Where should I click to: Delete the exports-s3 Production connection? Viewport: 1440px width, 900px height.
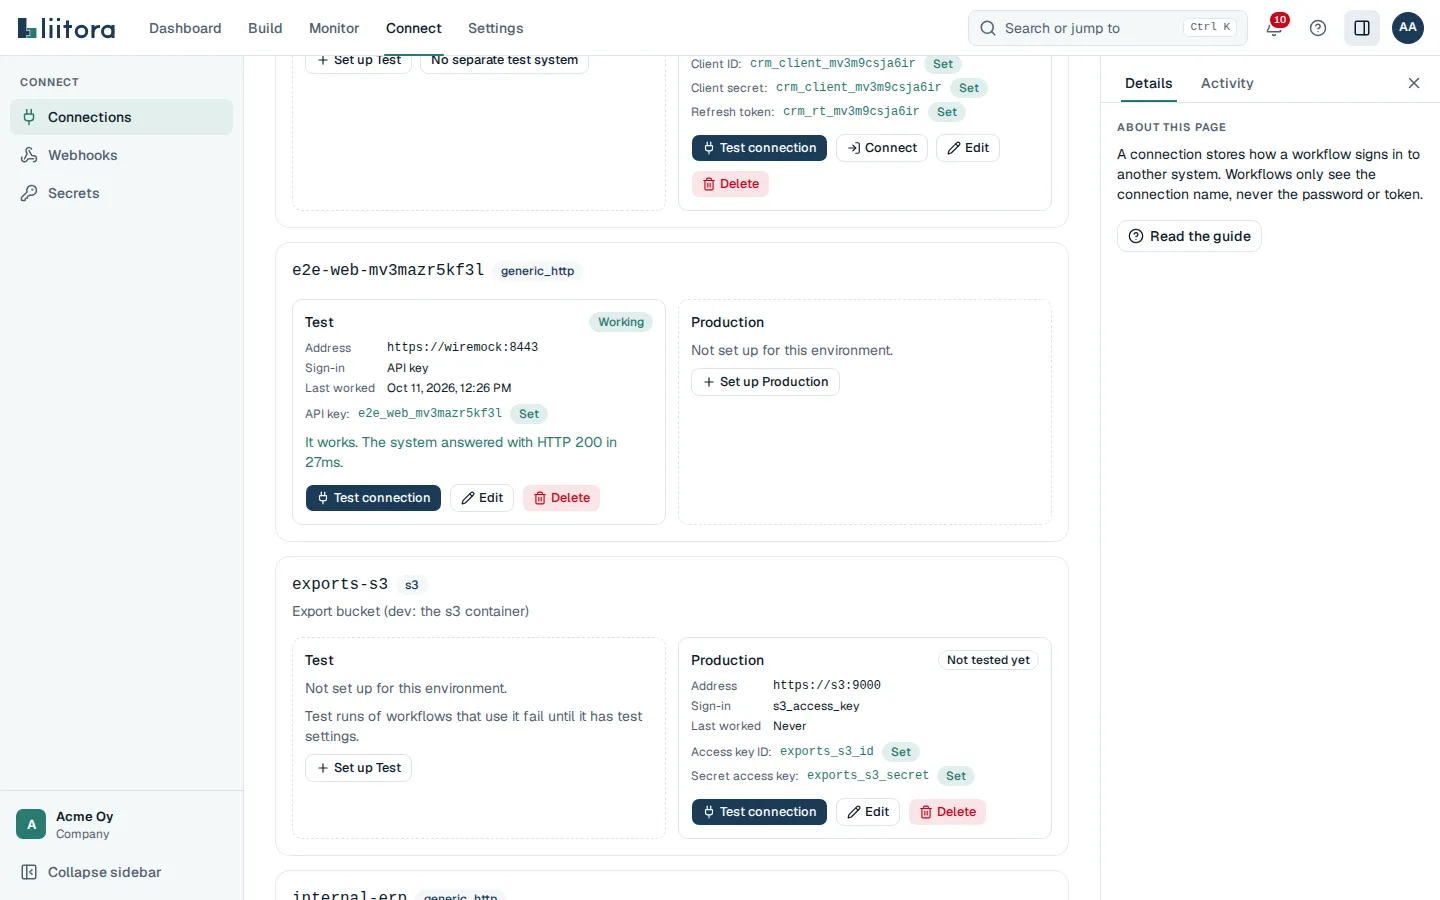coord(947,812)
